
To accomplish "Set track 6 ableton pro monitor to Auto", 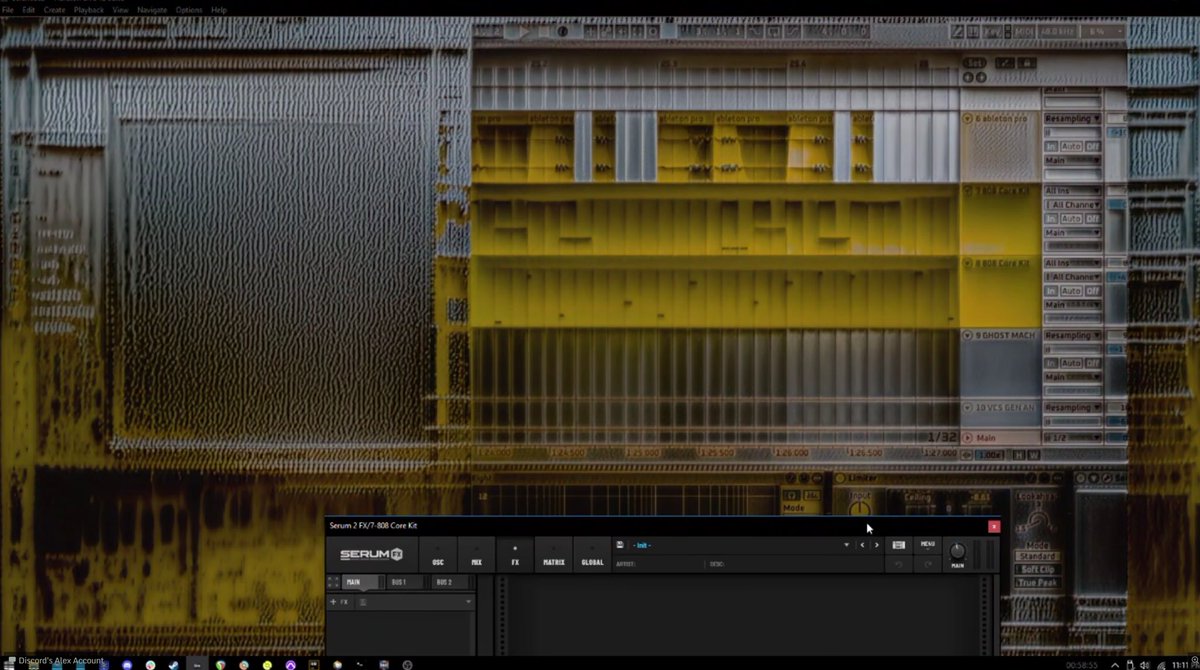I will tap(1071, 147).
